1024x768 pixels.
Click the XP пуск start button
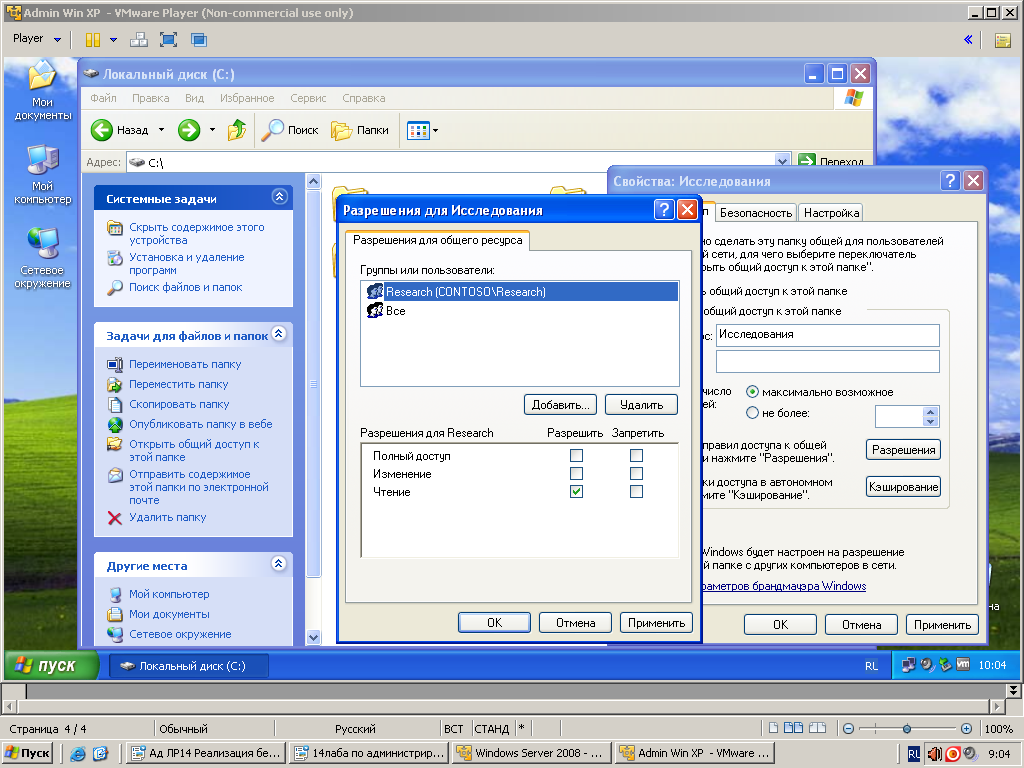52,665
